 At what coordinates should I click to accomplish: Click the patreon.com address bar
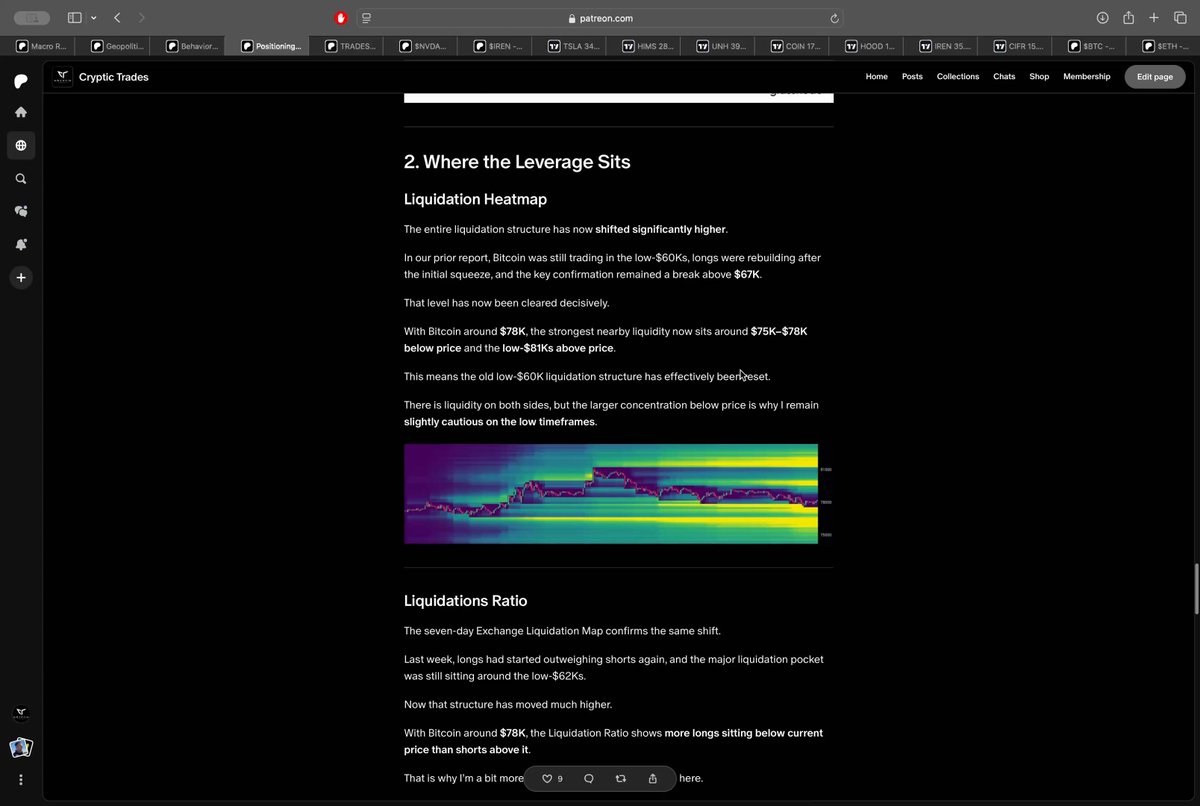[x=599, y=18]
